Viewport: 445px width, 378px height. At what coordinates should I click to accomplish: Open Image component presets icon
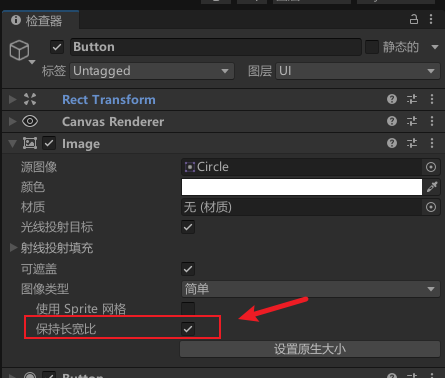click(412, 143)
